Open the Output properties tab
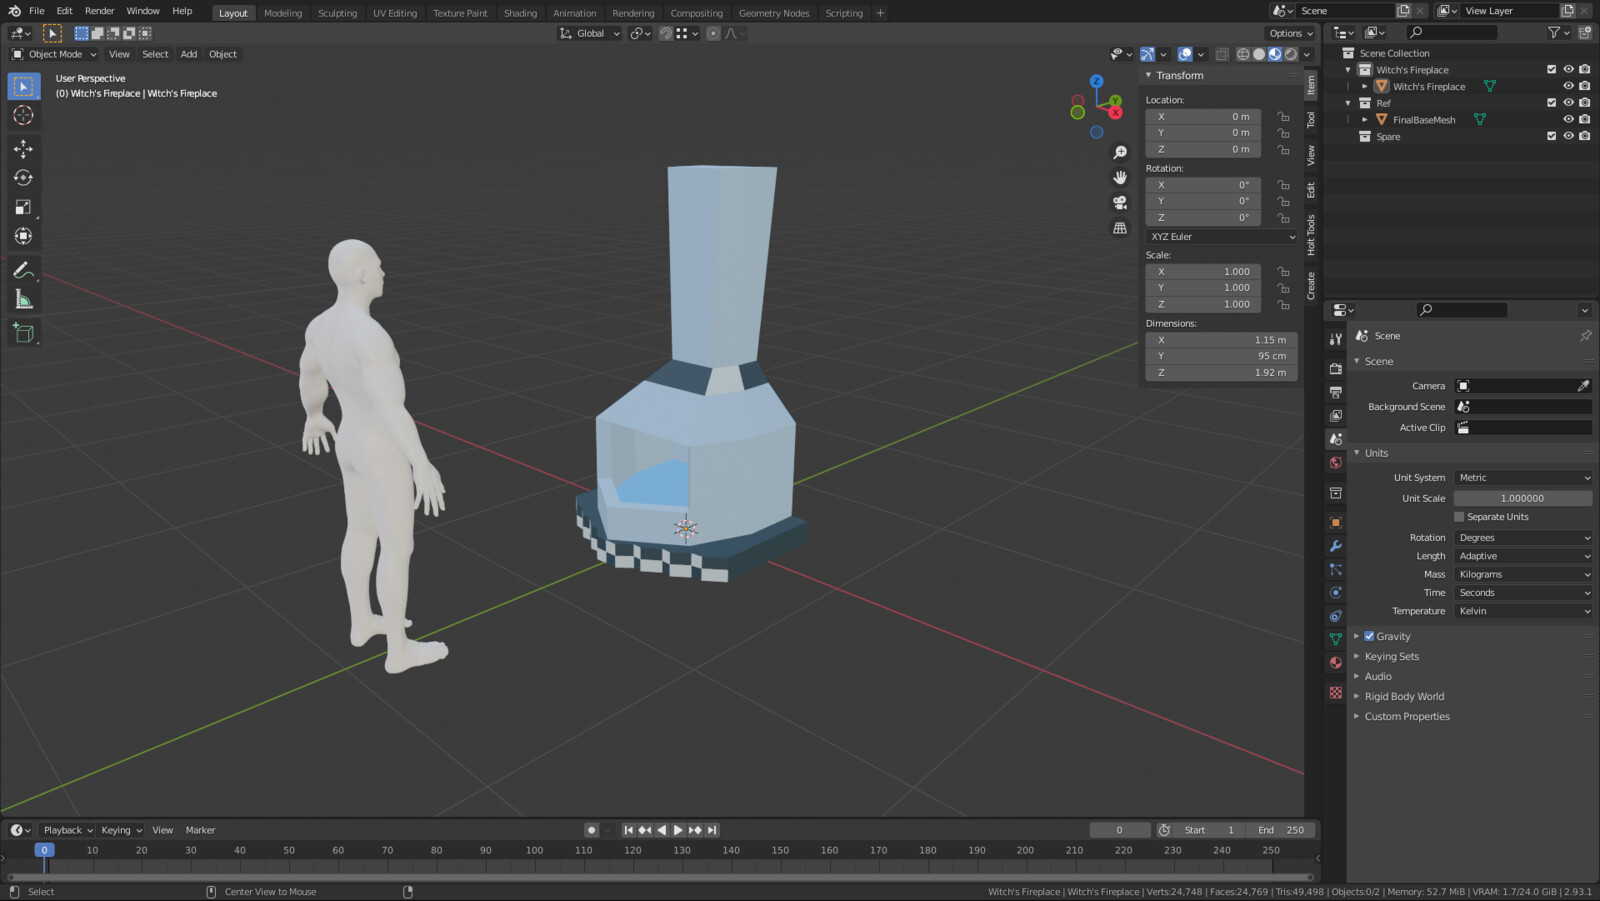1600x901 pixels. click(x=1335, y=392)
